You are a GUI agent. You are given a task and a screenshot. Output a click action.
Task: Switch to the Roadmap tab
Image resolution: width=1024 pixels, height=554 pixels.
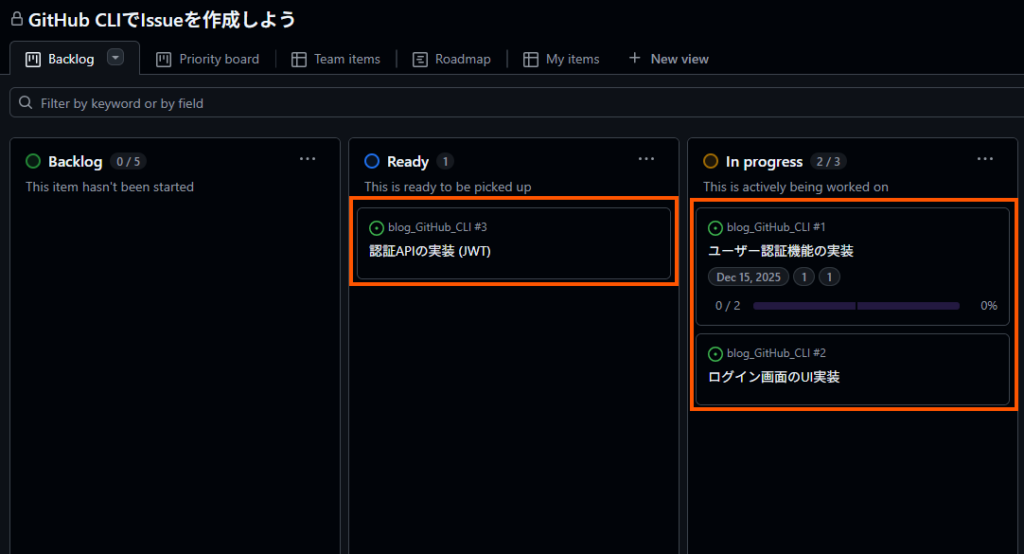451,59
